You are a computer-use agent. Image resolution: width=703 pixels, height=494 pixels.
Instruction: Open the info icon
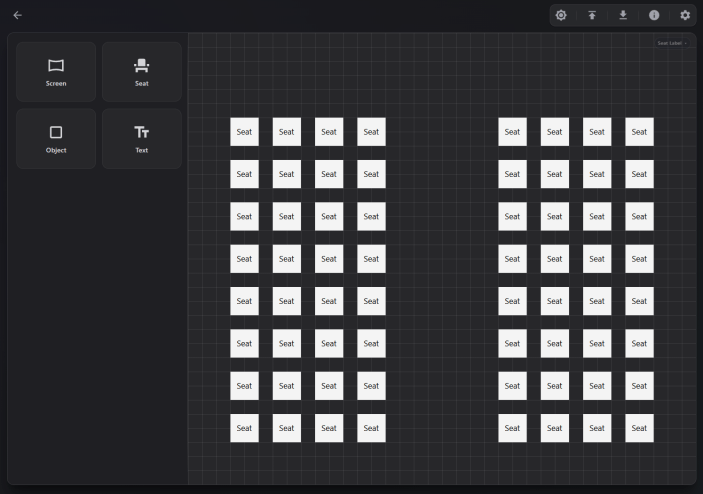click(654, 15)
